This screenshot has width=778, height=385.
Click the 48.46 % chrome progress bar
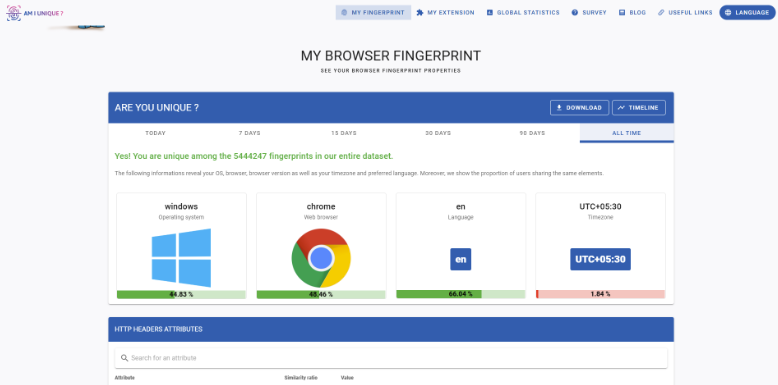coord(321,294)
